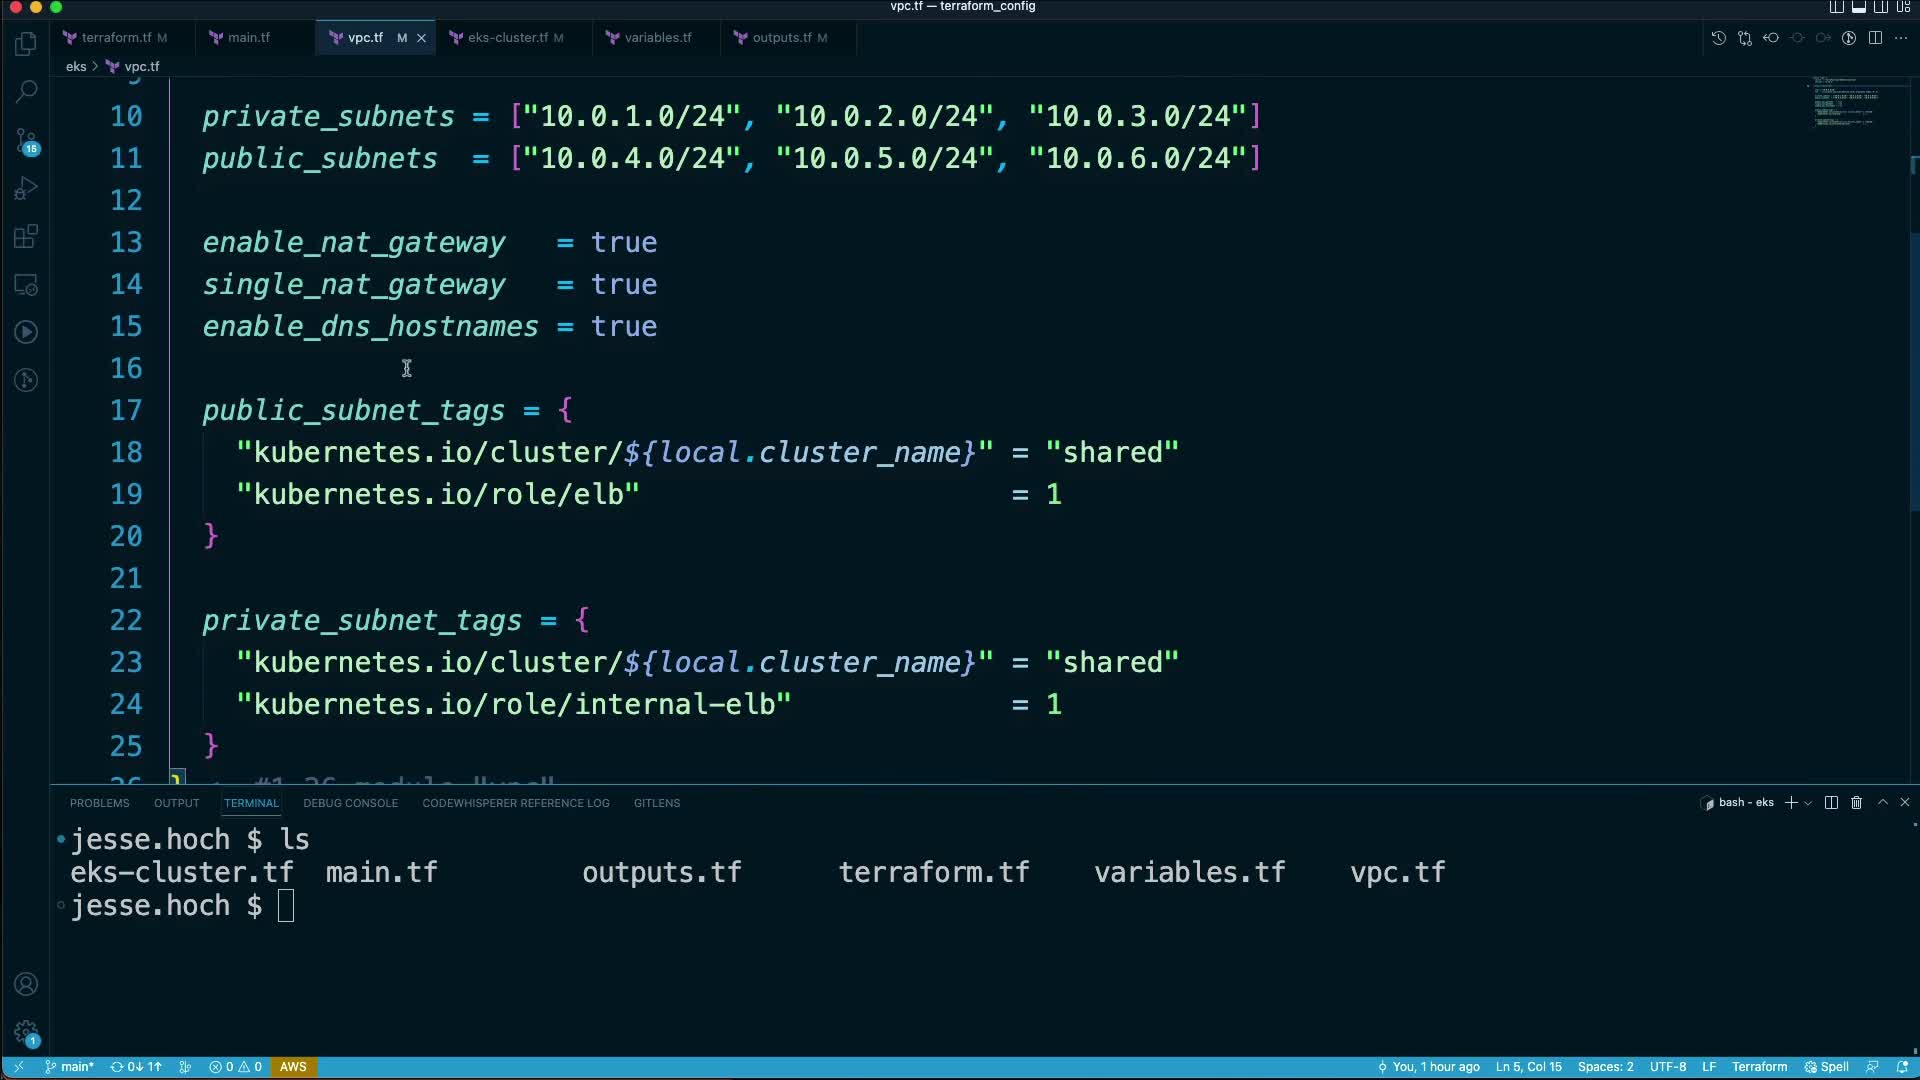Open the Source Control view

tap(26, 141)
